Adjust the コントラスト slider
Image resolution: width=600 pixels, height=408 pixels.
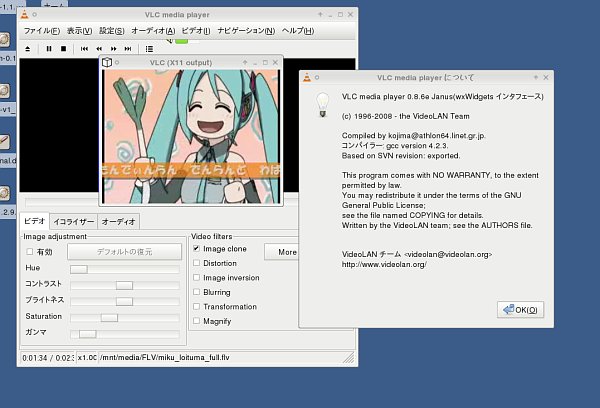tap(124, 285)
